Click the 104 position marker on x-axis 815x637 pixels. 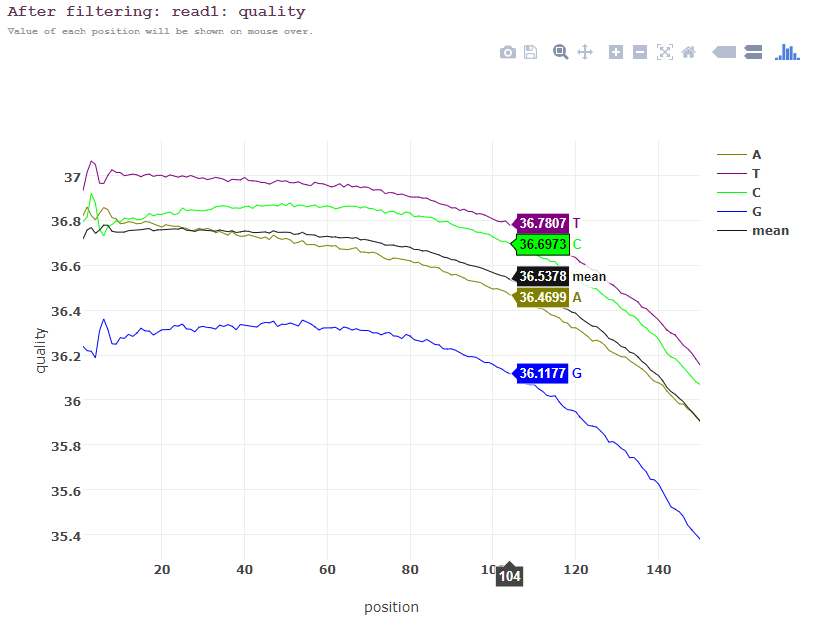[509, 576]
